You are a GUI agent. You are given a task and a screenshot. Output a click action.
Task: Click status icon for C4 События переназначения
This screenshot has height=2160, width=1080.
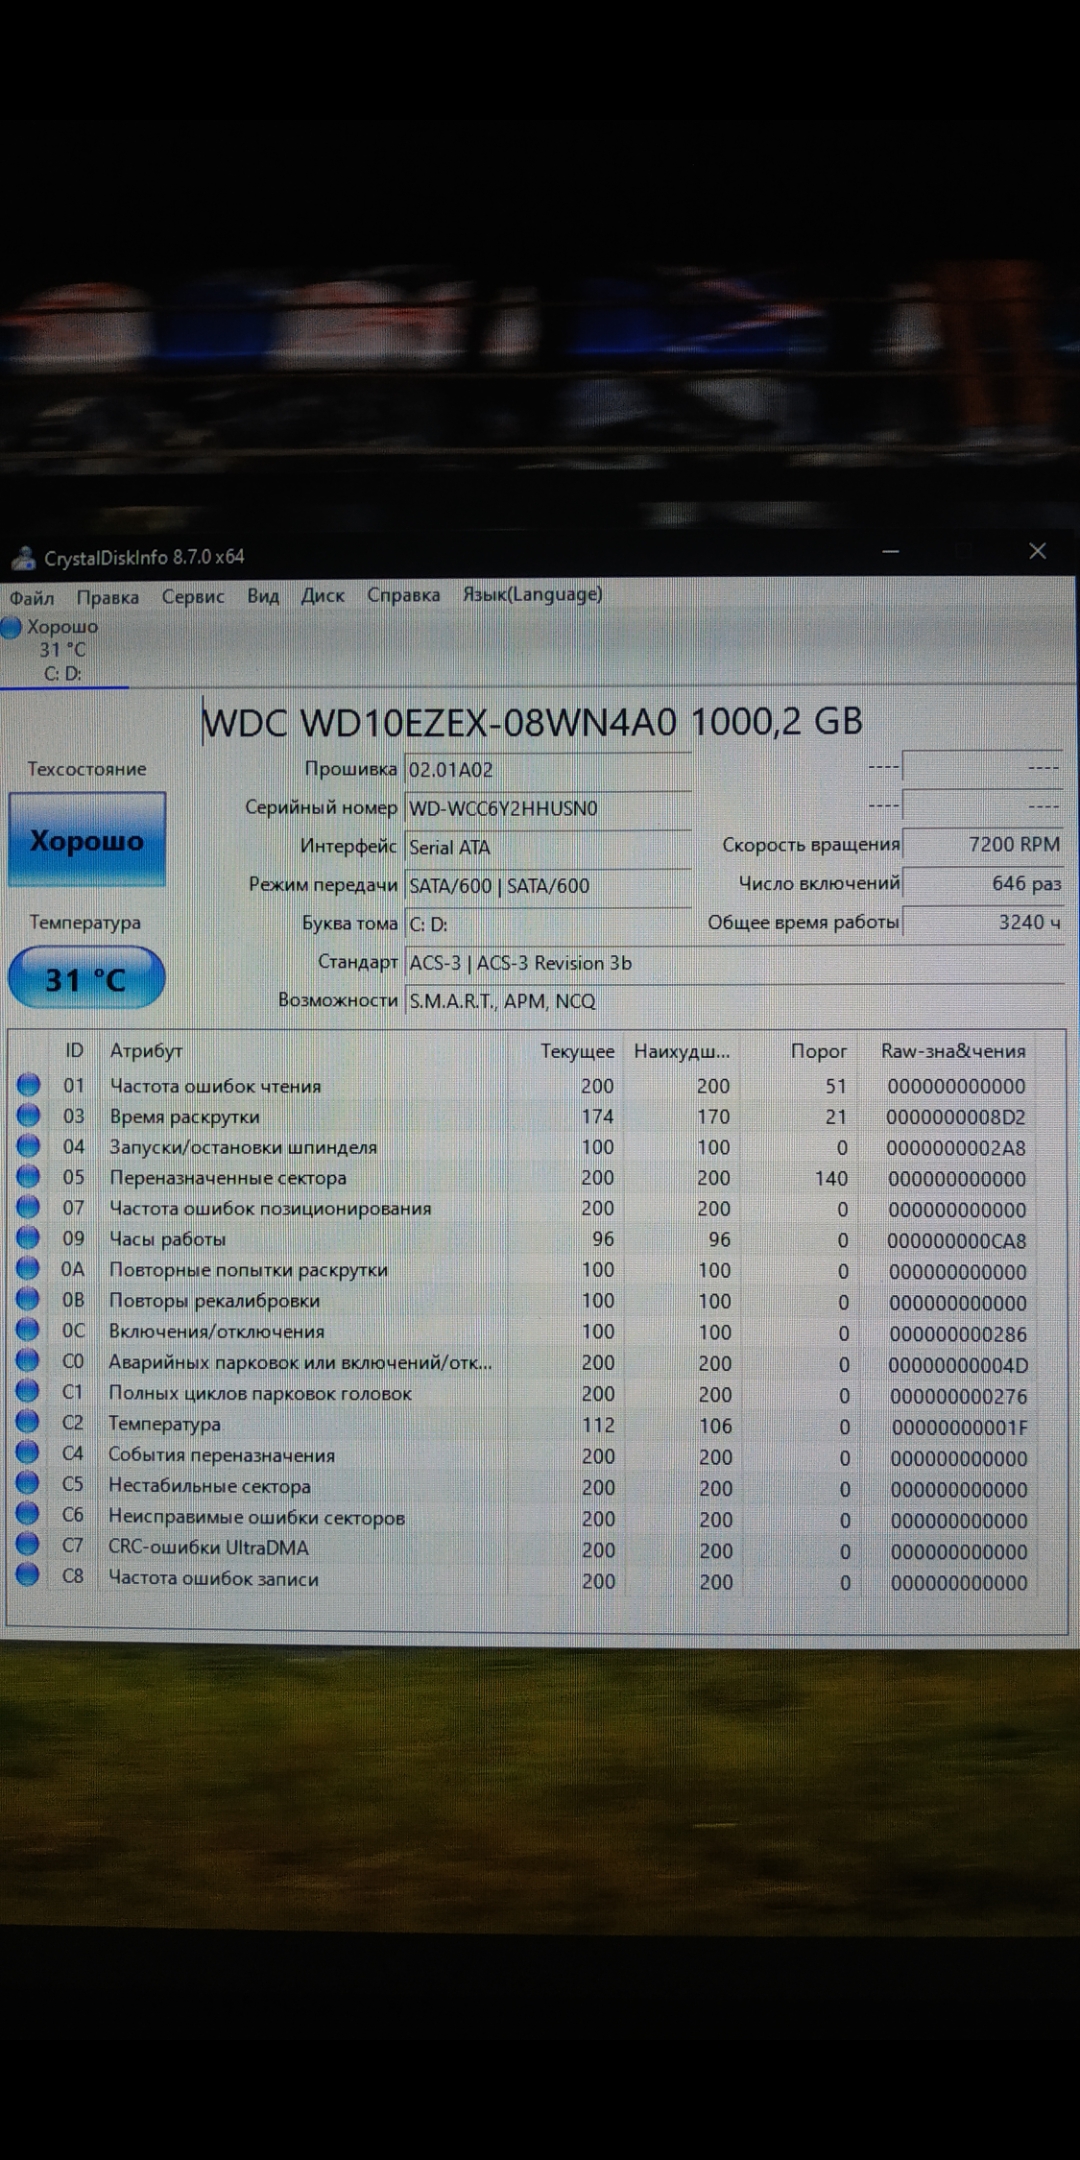(x=28, y=1452)
